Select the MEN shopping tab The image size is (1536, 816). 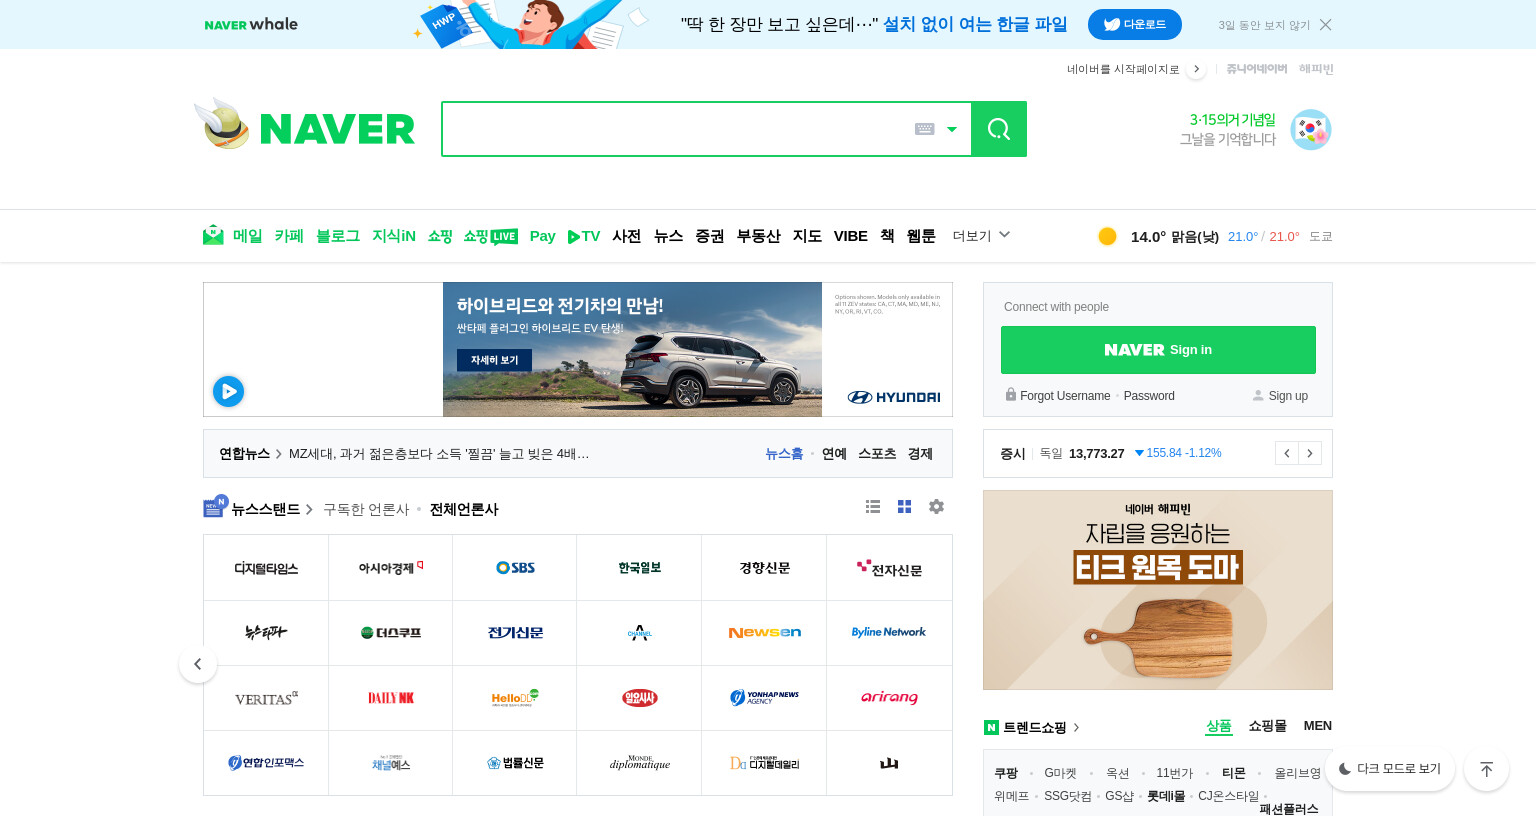tap(1317, 726)
